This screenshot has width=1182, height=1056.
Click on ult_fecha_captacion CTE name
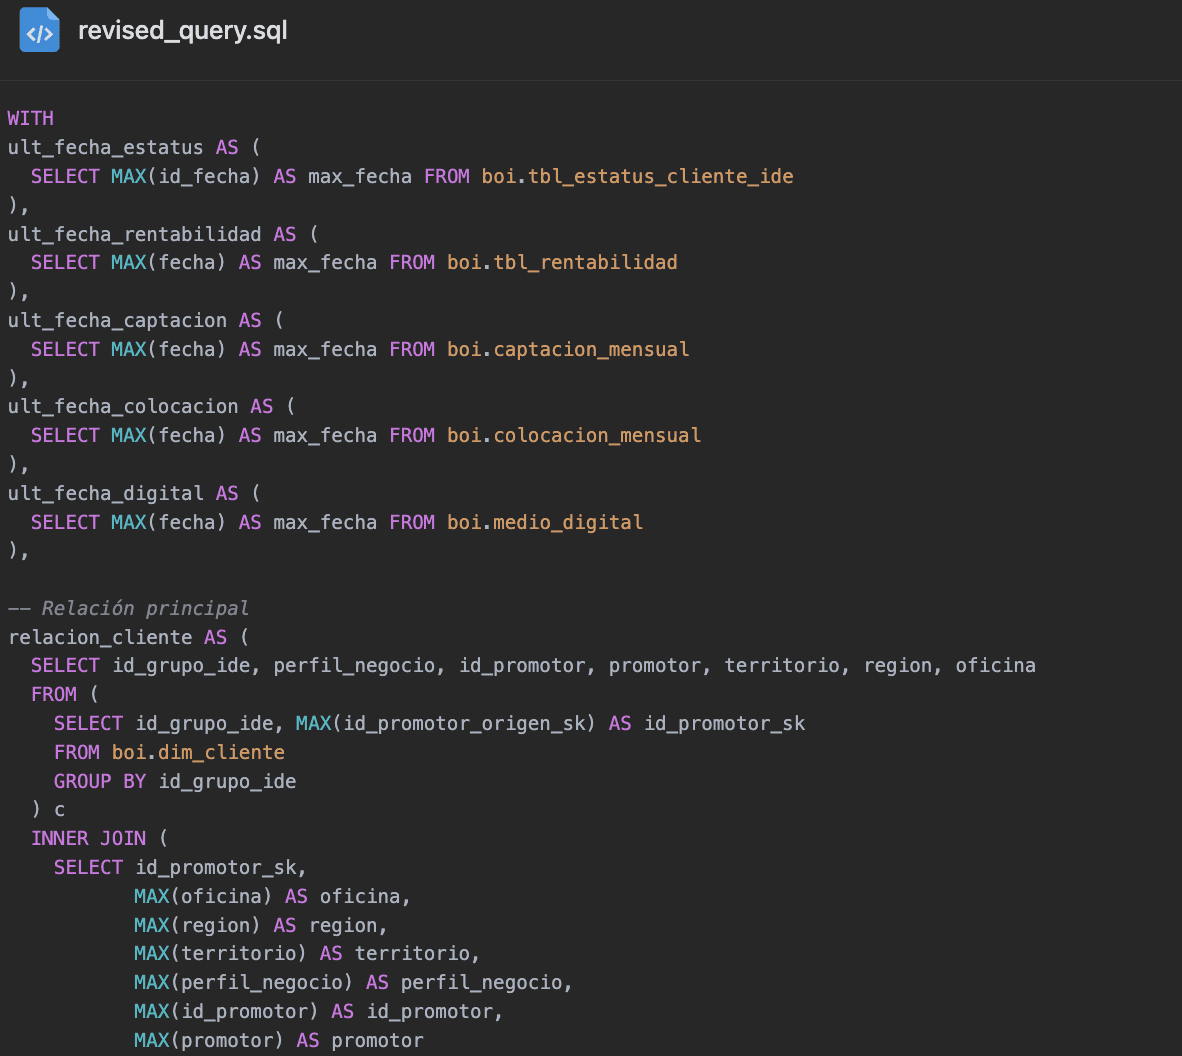pyautogui.click(x=117, y=320)
